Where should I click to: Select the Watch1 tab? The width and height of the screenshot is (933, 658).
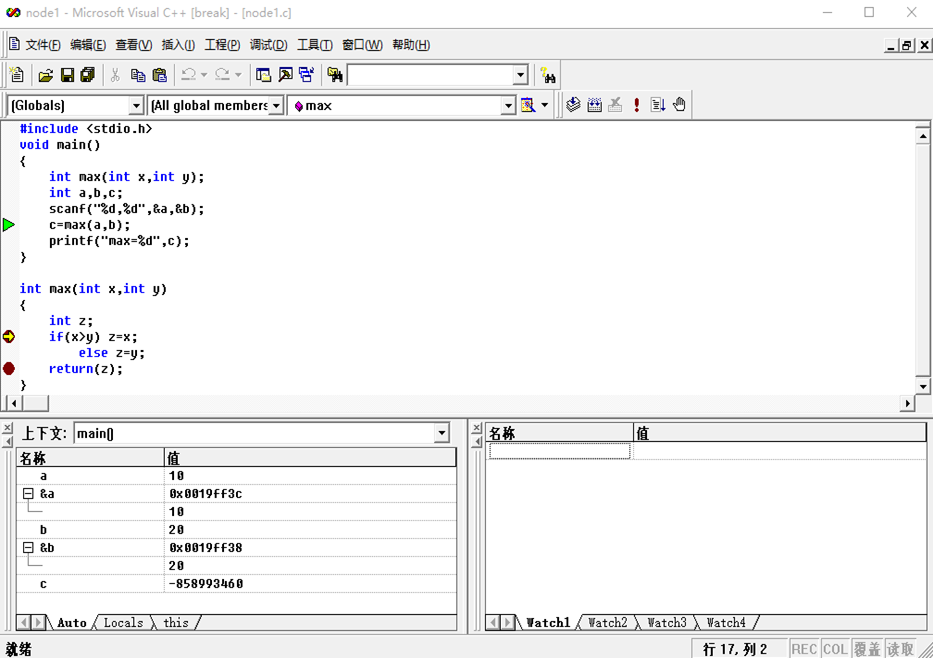[548, 623]
